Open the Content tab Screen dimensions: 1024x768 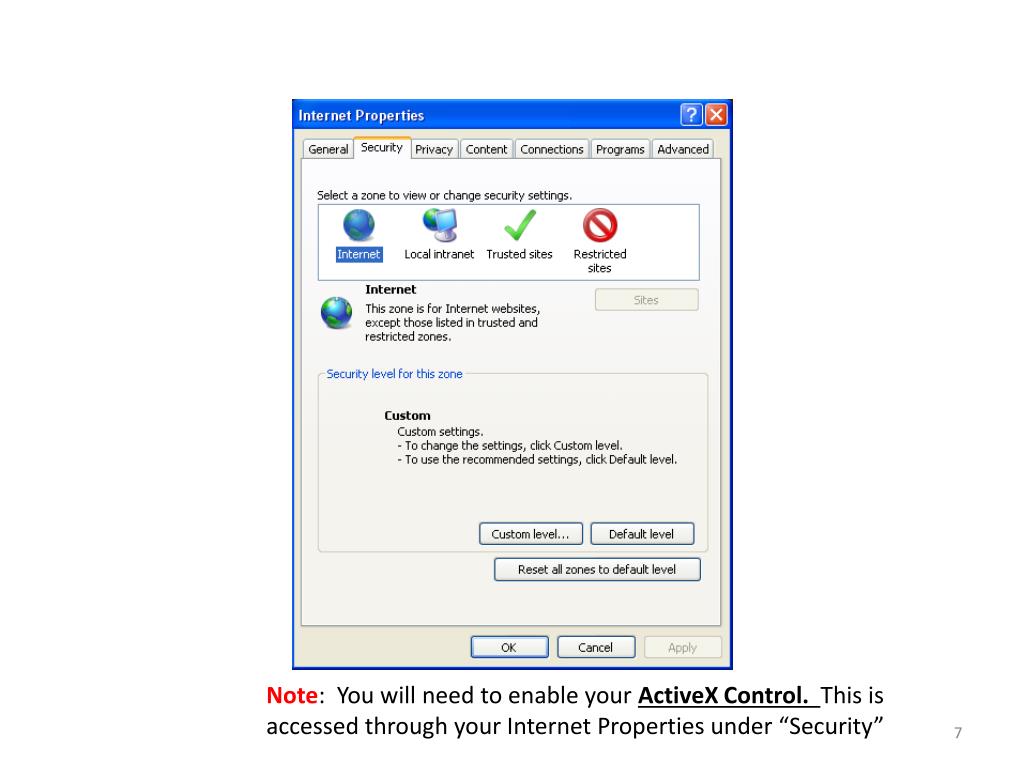[x=487, y=150]
